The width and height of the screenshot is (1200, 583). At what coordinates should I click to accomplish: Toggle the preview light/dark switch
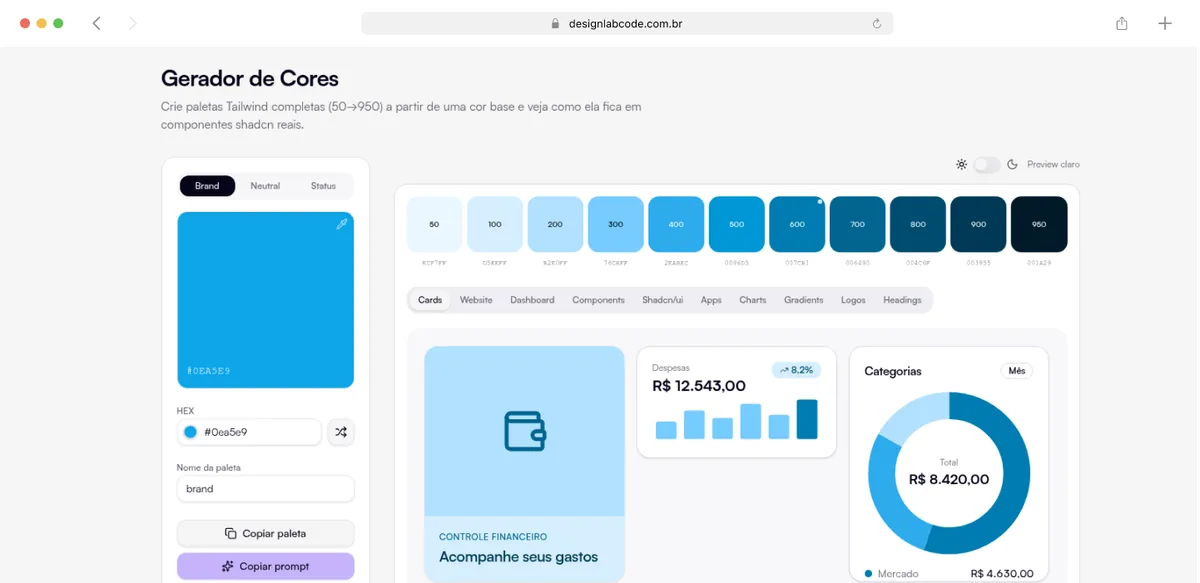click(987, 164)
